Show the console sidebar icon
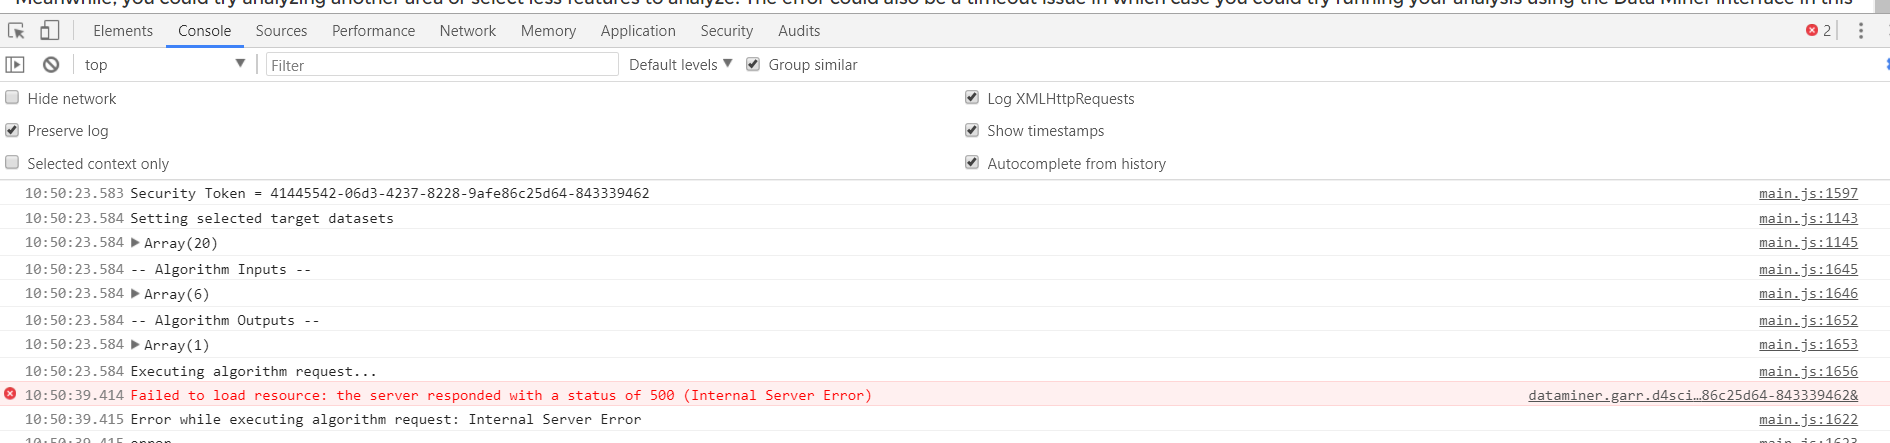 click(x=15, y=65)
